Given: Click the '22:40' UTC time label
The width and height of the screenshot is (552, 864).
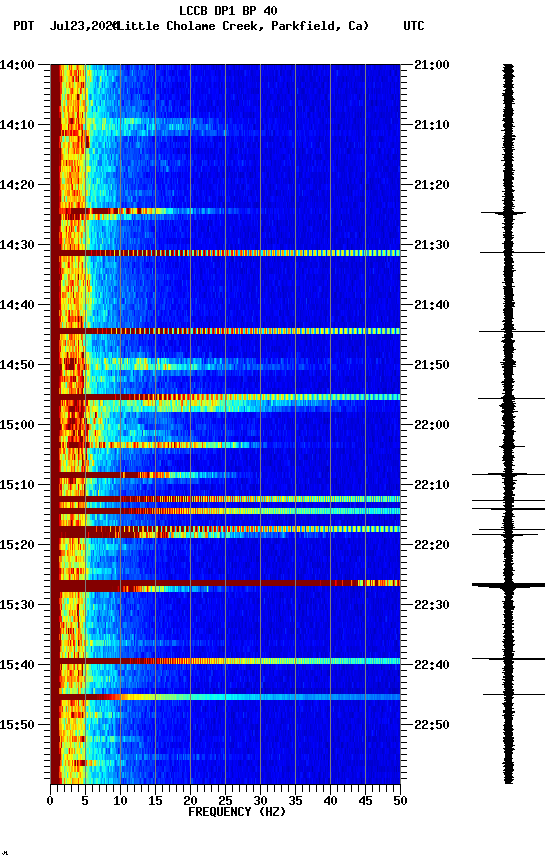Looking at the screenshot, I should coord(432,666).
